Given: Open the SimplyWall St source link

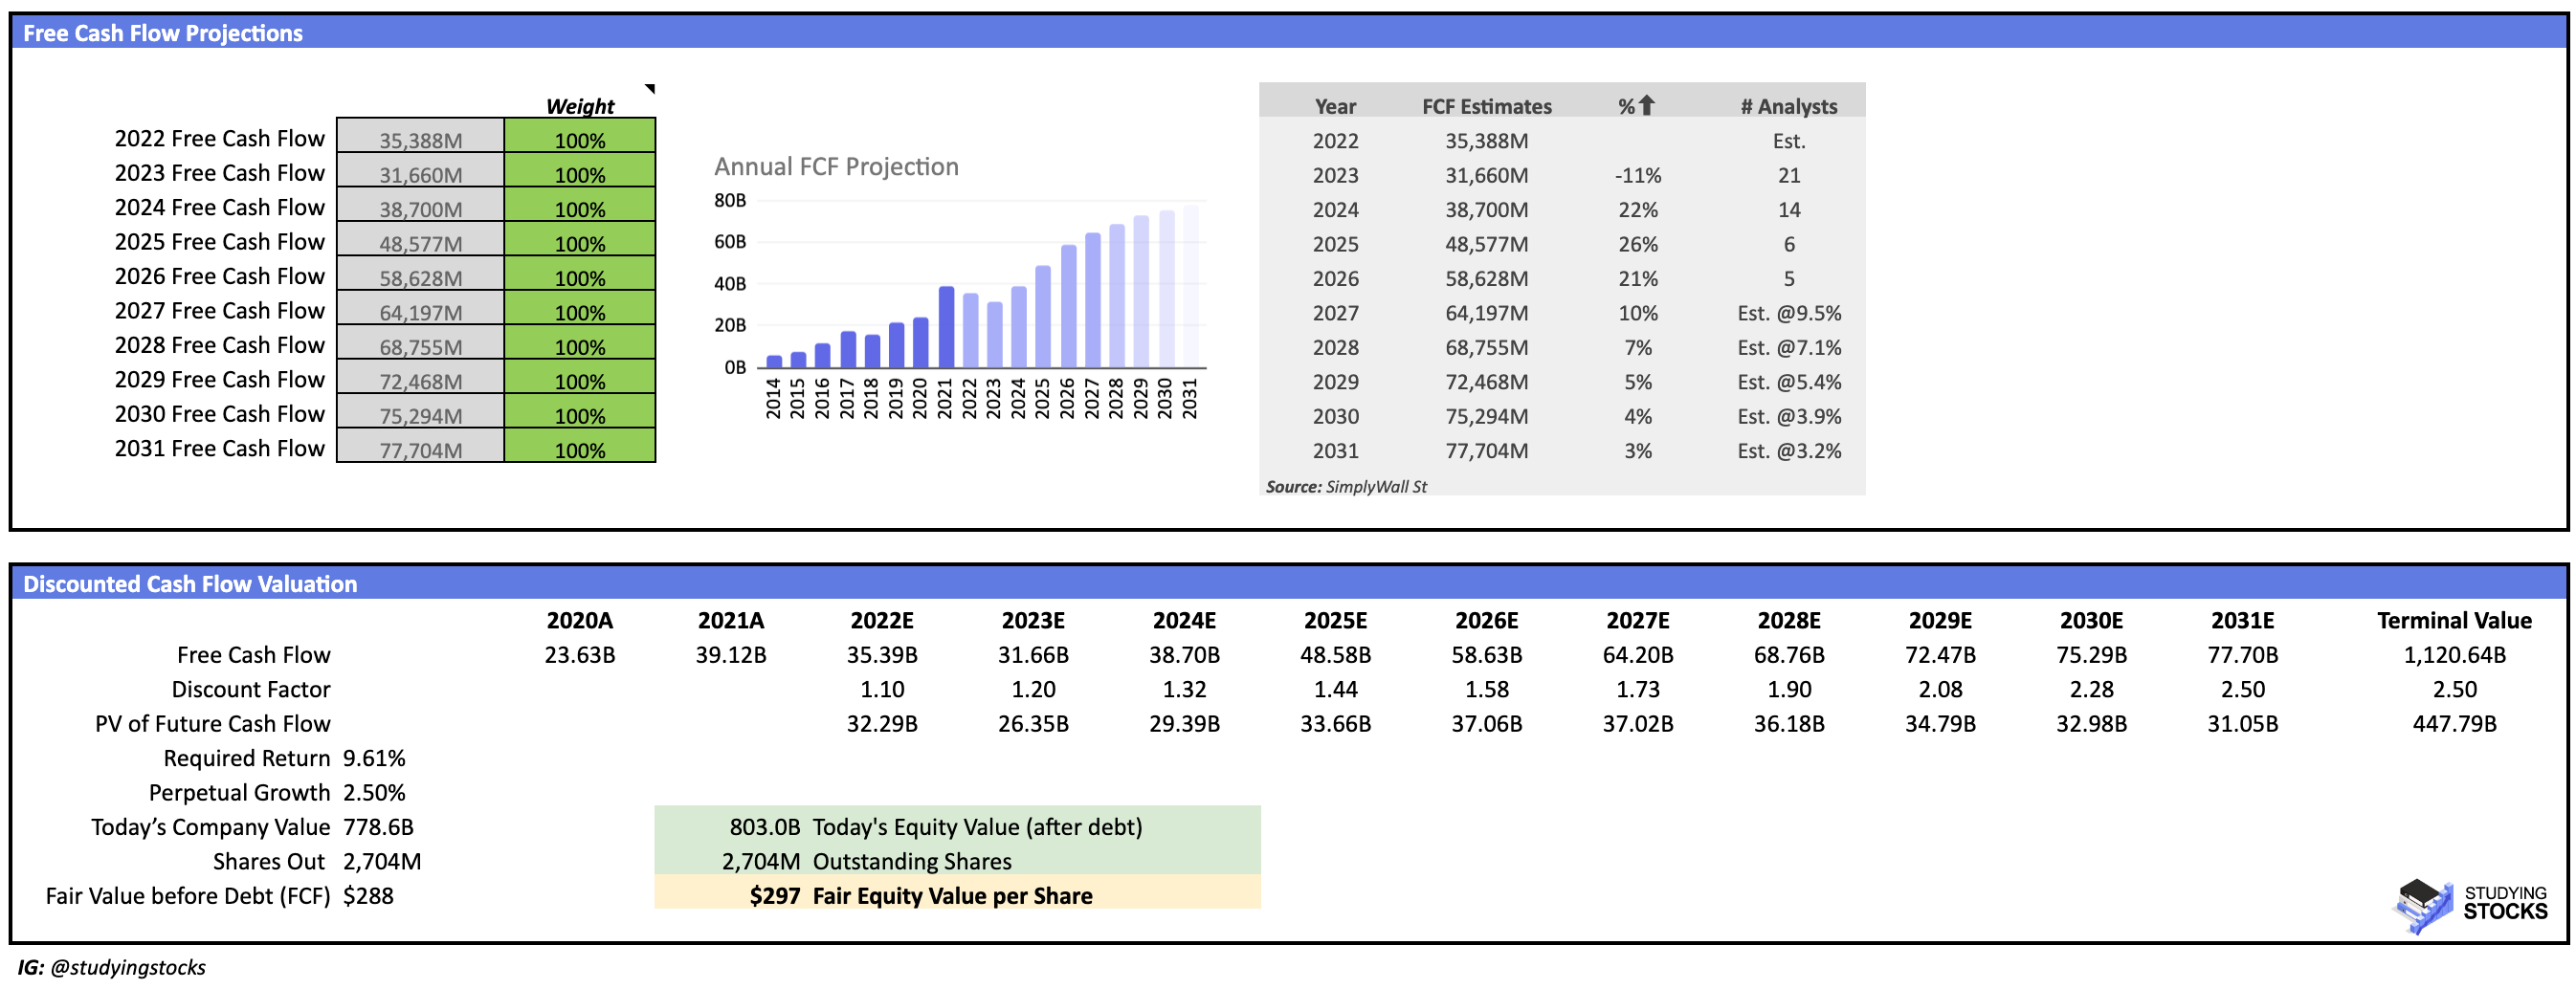Looking at the screenshot, I should pos(1377,487).
